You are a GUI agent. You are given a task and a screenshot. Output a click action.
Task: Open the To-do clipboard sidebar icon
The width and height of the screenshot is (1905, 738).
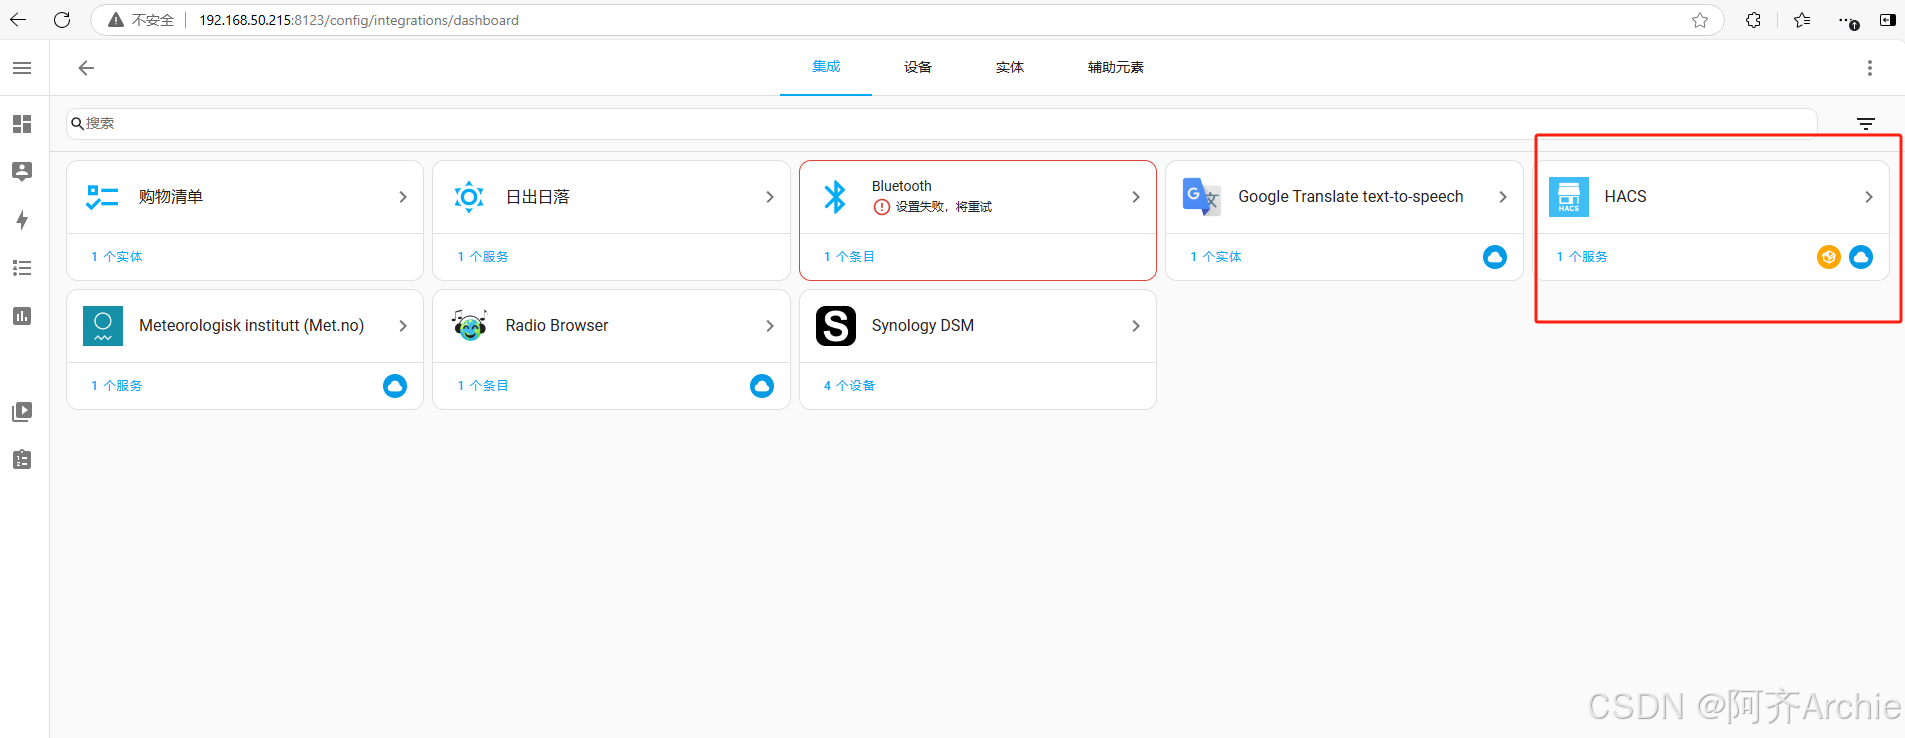point(22,460)
